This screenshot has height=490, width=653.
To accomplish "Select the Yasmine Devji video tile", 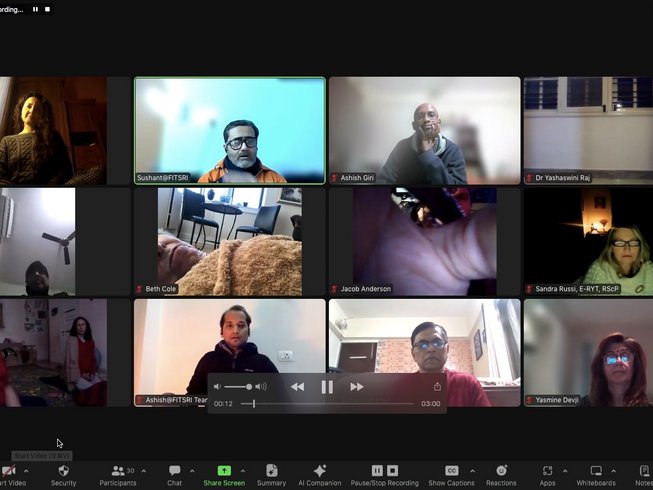I will point(588,353).
